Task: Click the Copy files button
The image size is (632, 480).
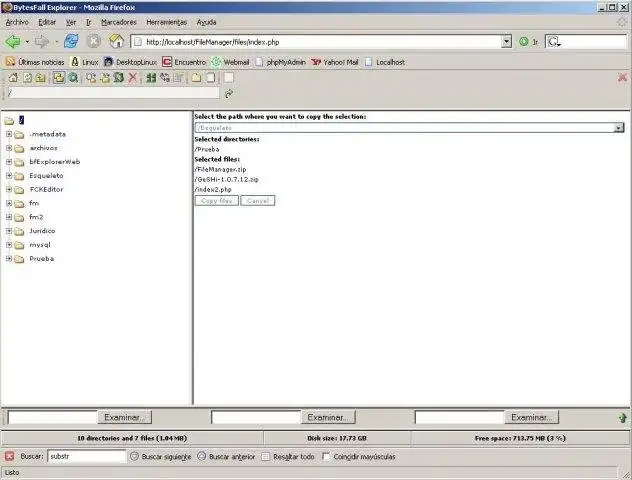Action: point(217,201)
